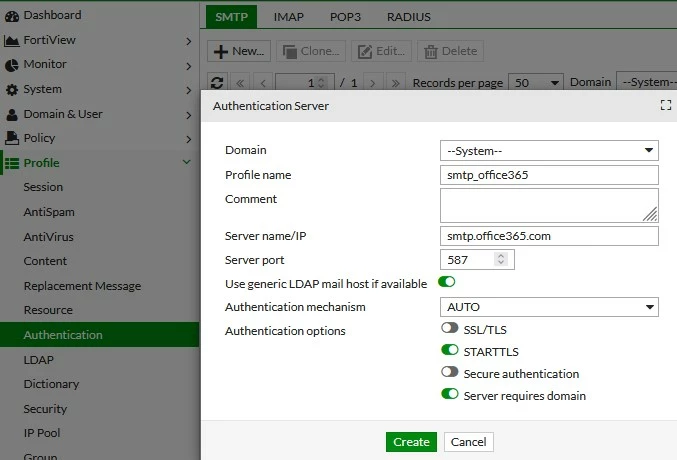This screenshot has width=677, height=460.
Task: Go to previous page arrow
Action: [x=263, y=82]
